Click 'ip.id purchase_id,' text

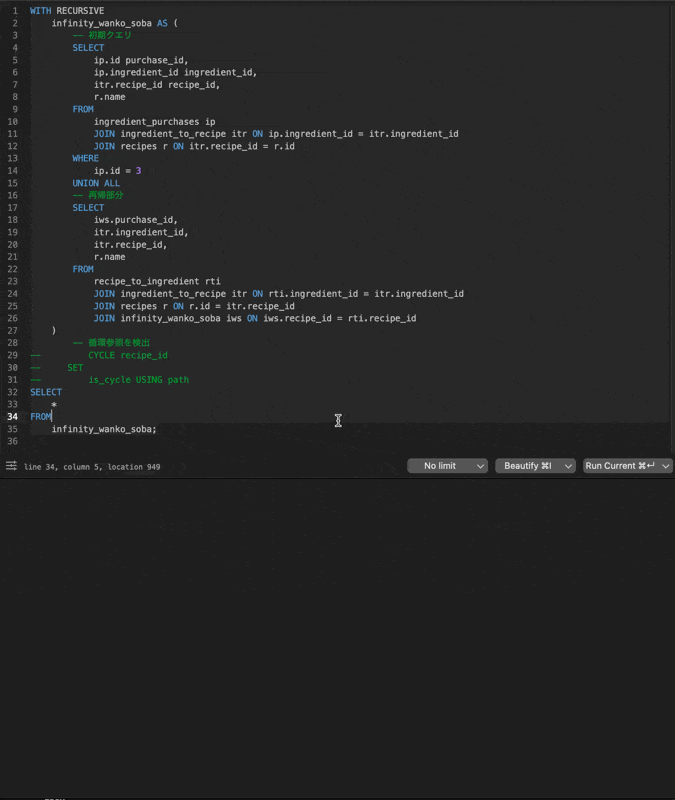[141, 60]
